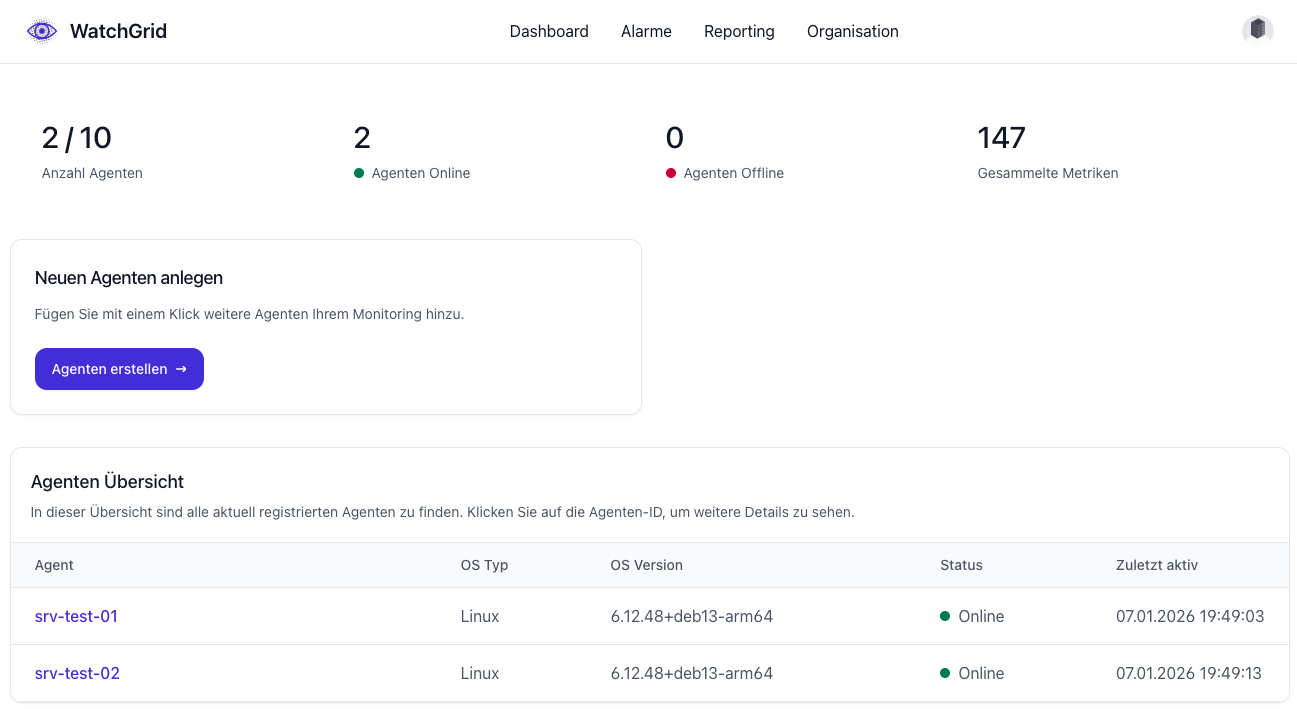
Task: Click the OS Version column header
Action: tap(647, 565)
